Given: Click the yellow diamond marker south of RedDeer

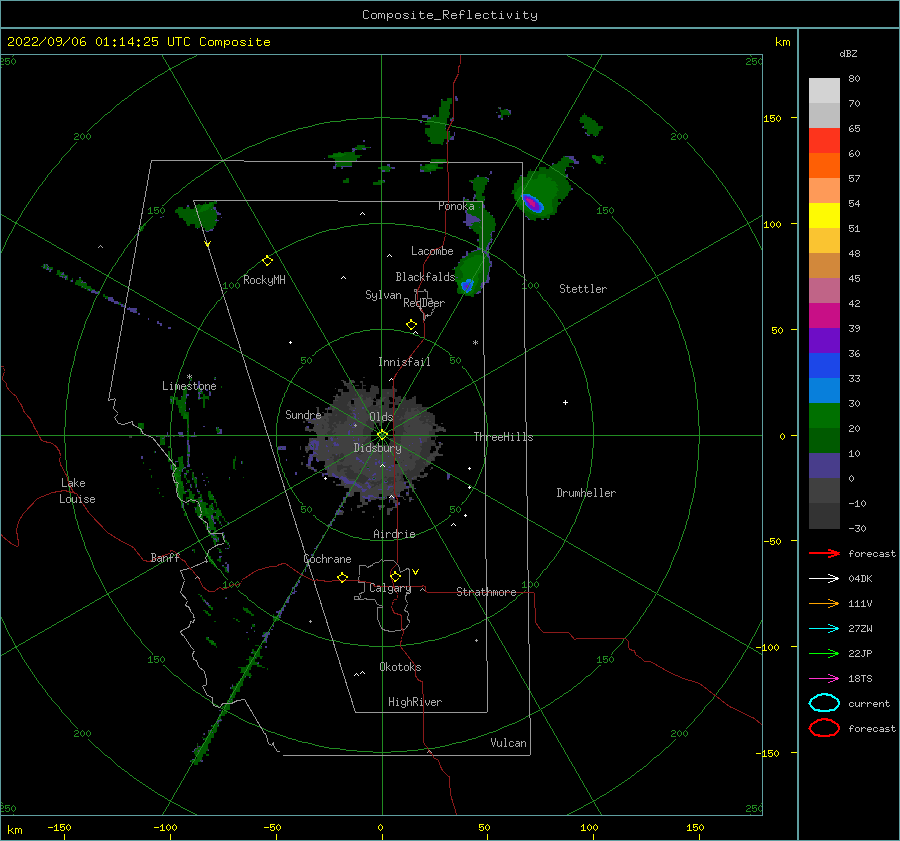Looking at the screenshot, I should point(411,324).
